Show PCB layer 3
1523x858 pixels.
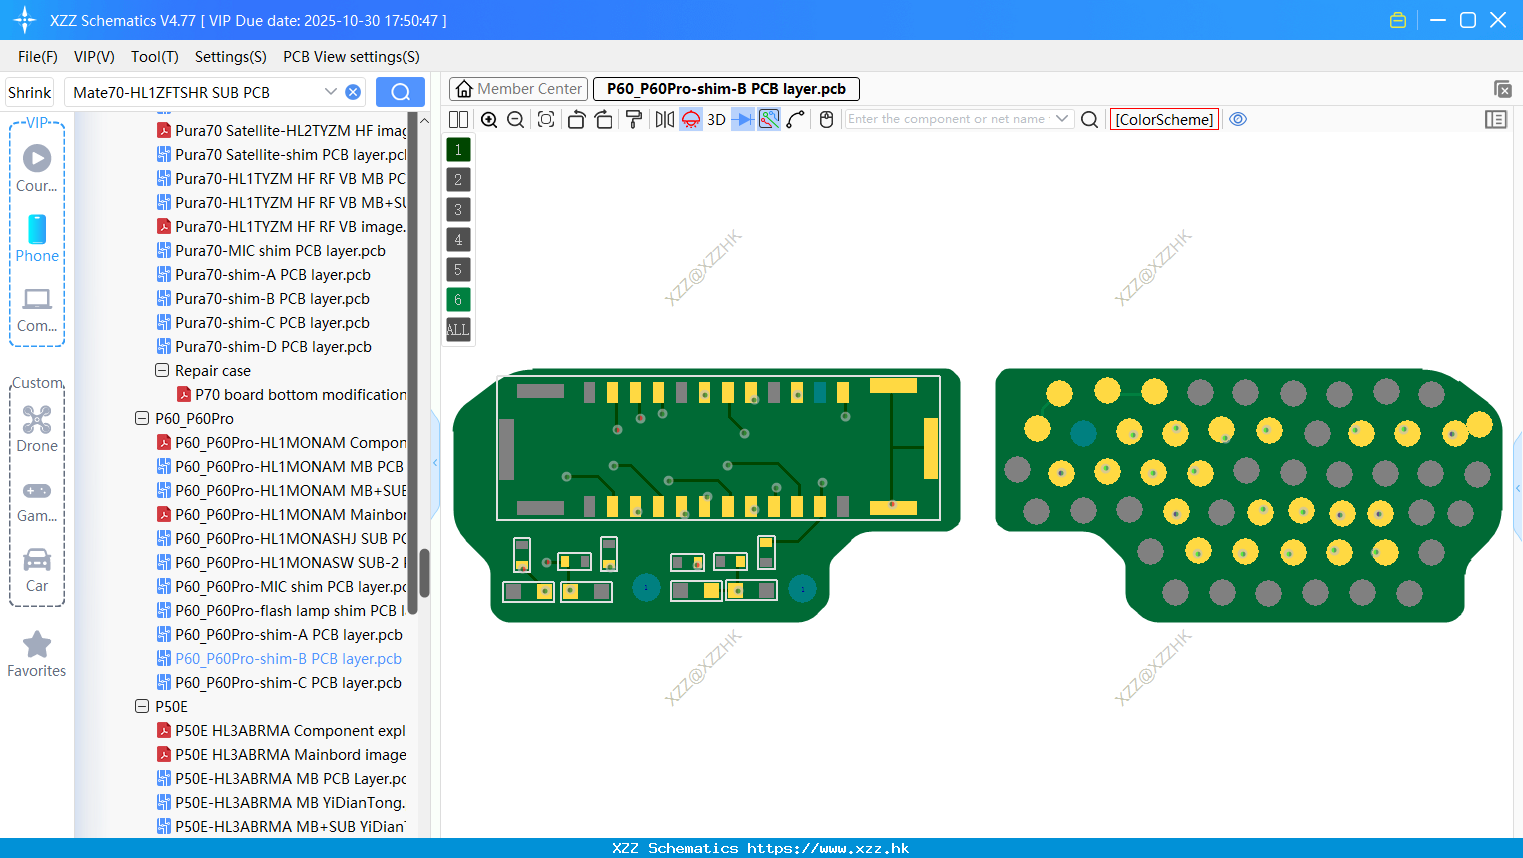(x=458, y=210)
